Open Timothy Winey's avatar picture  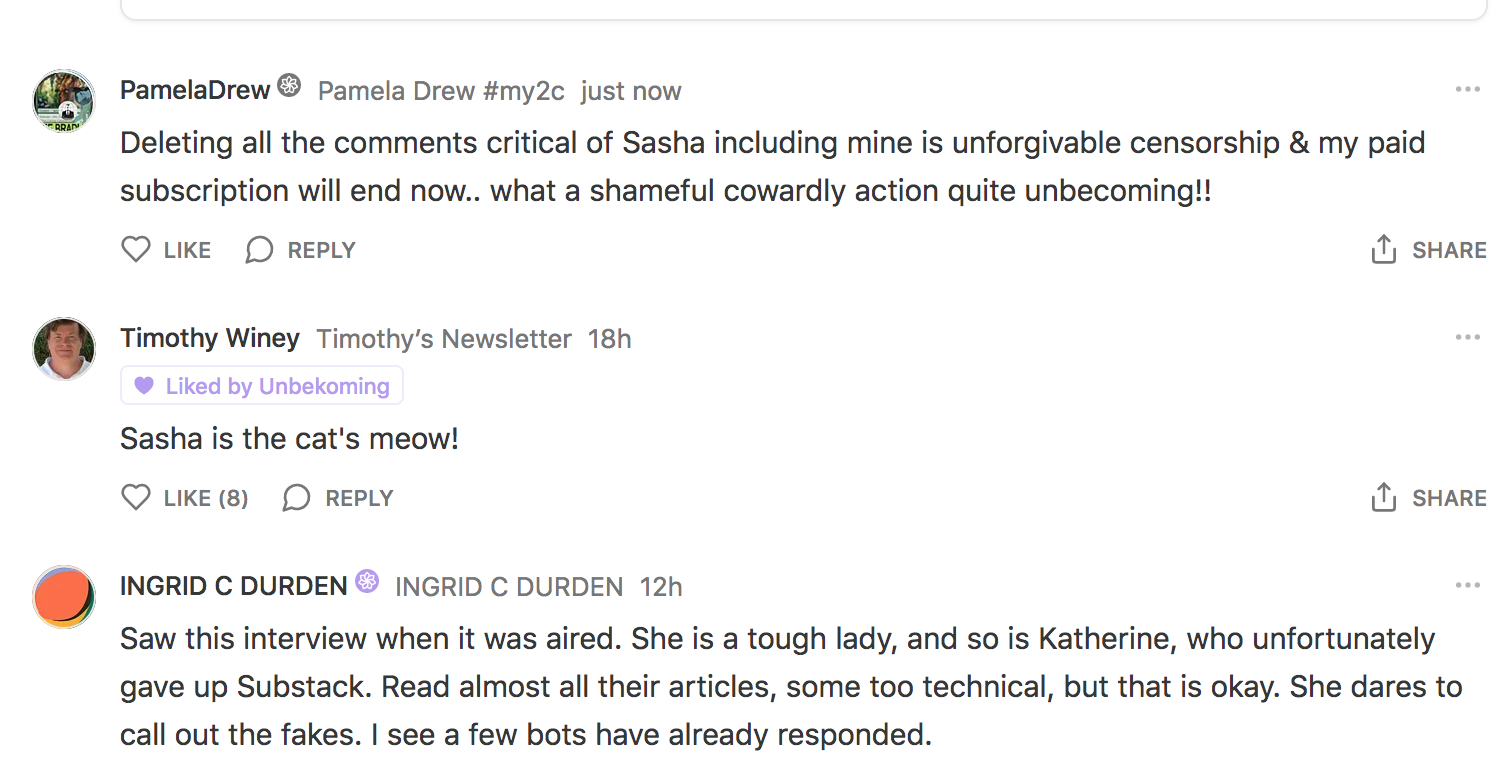point(64,348)
